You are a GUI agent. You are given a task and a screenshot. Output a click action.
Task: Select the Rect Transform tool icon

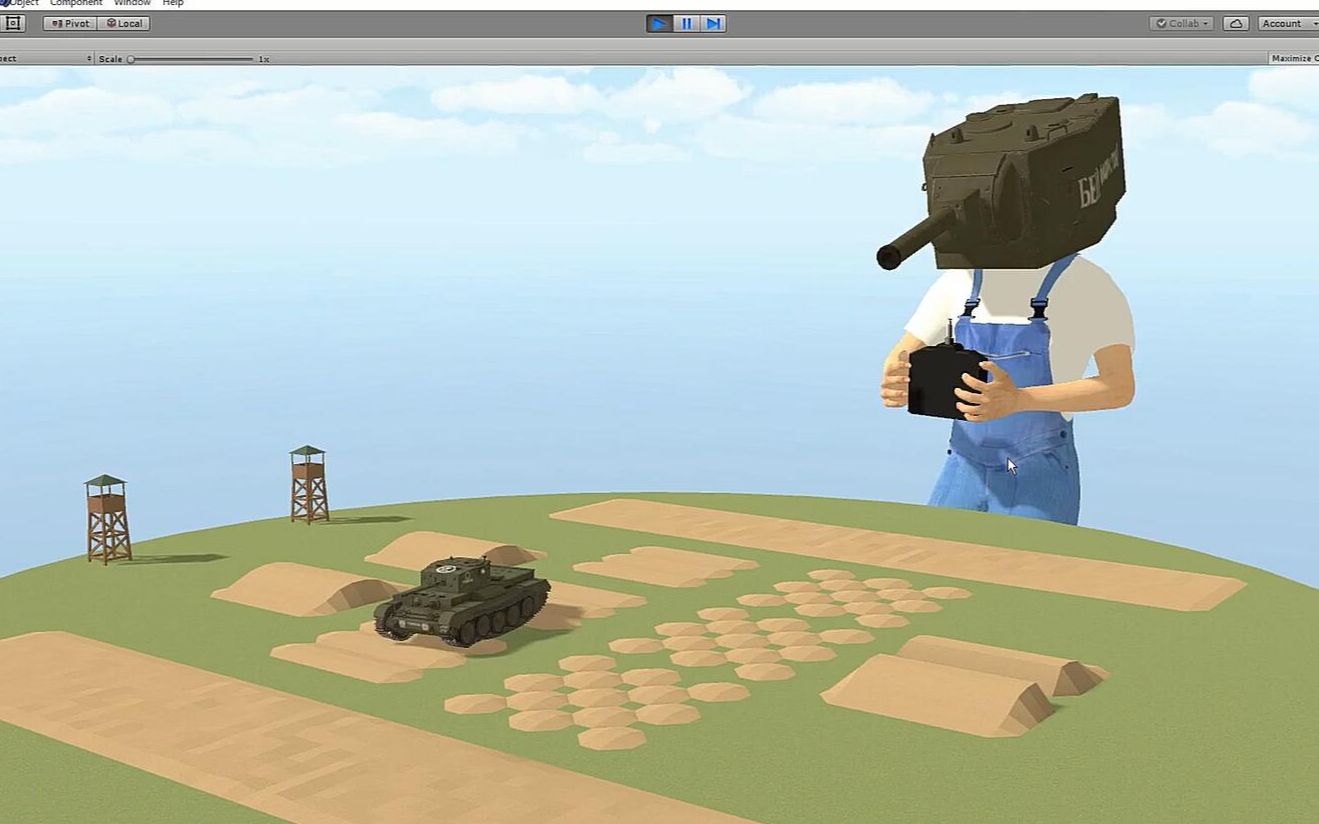click(x=12, y=23)
